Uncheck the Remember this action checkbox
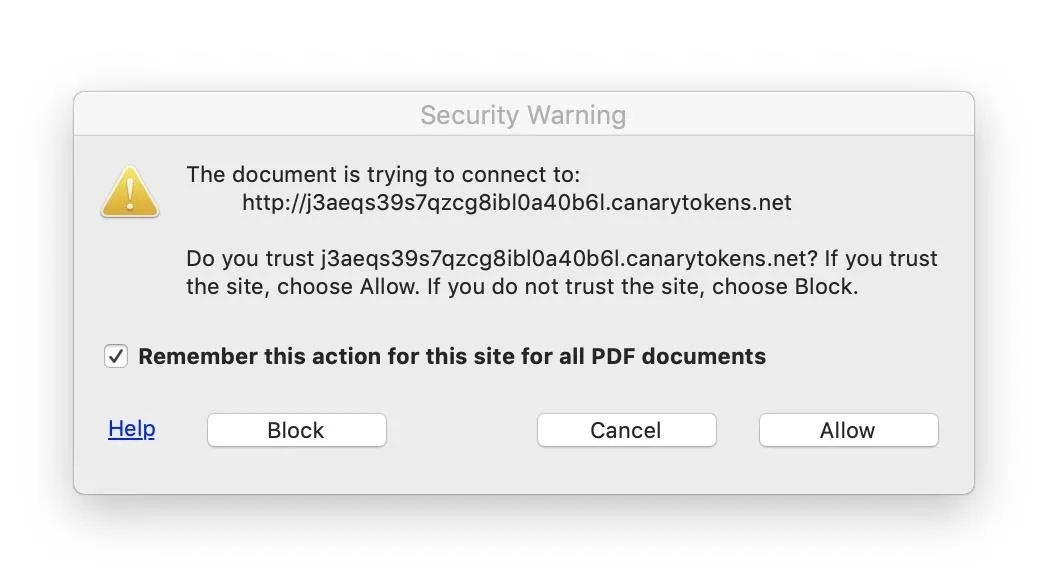 tap(116, 356)
